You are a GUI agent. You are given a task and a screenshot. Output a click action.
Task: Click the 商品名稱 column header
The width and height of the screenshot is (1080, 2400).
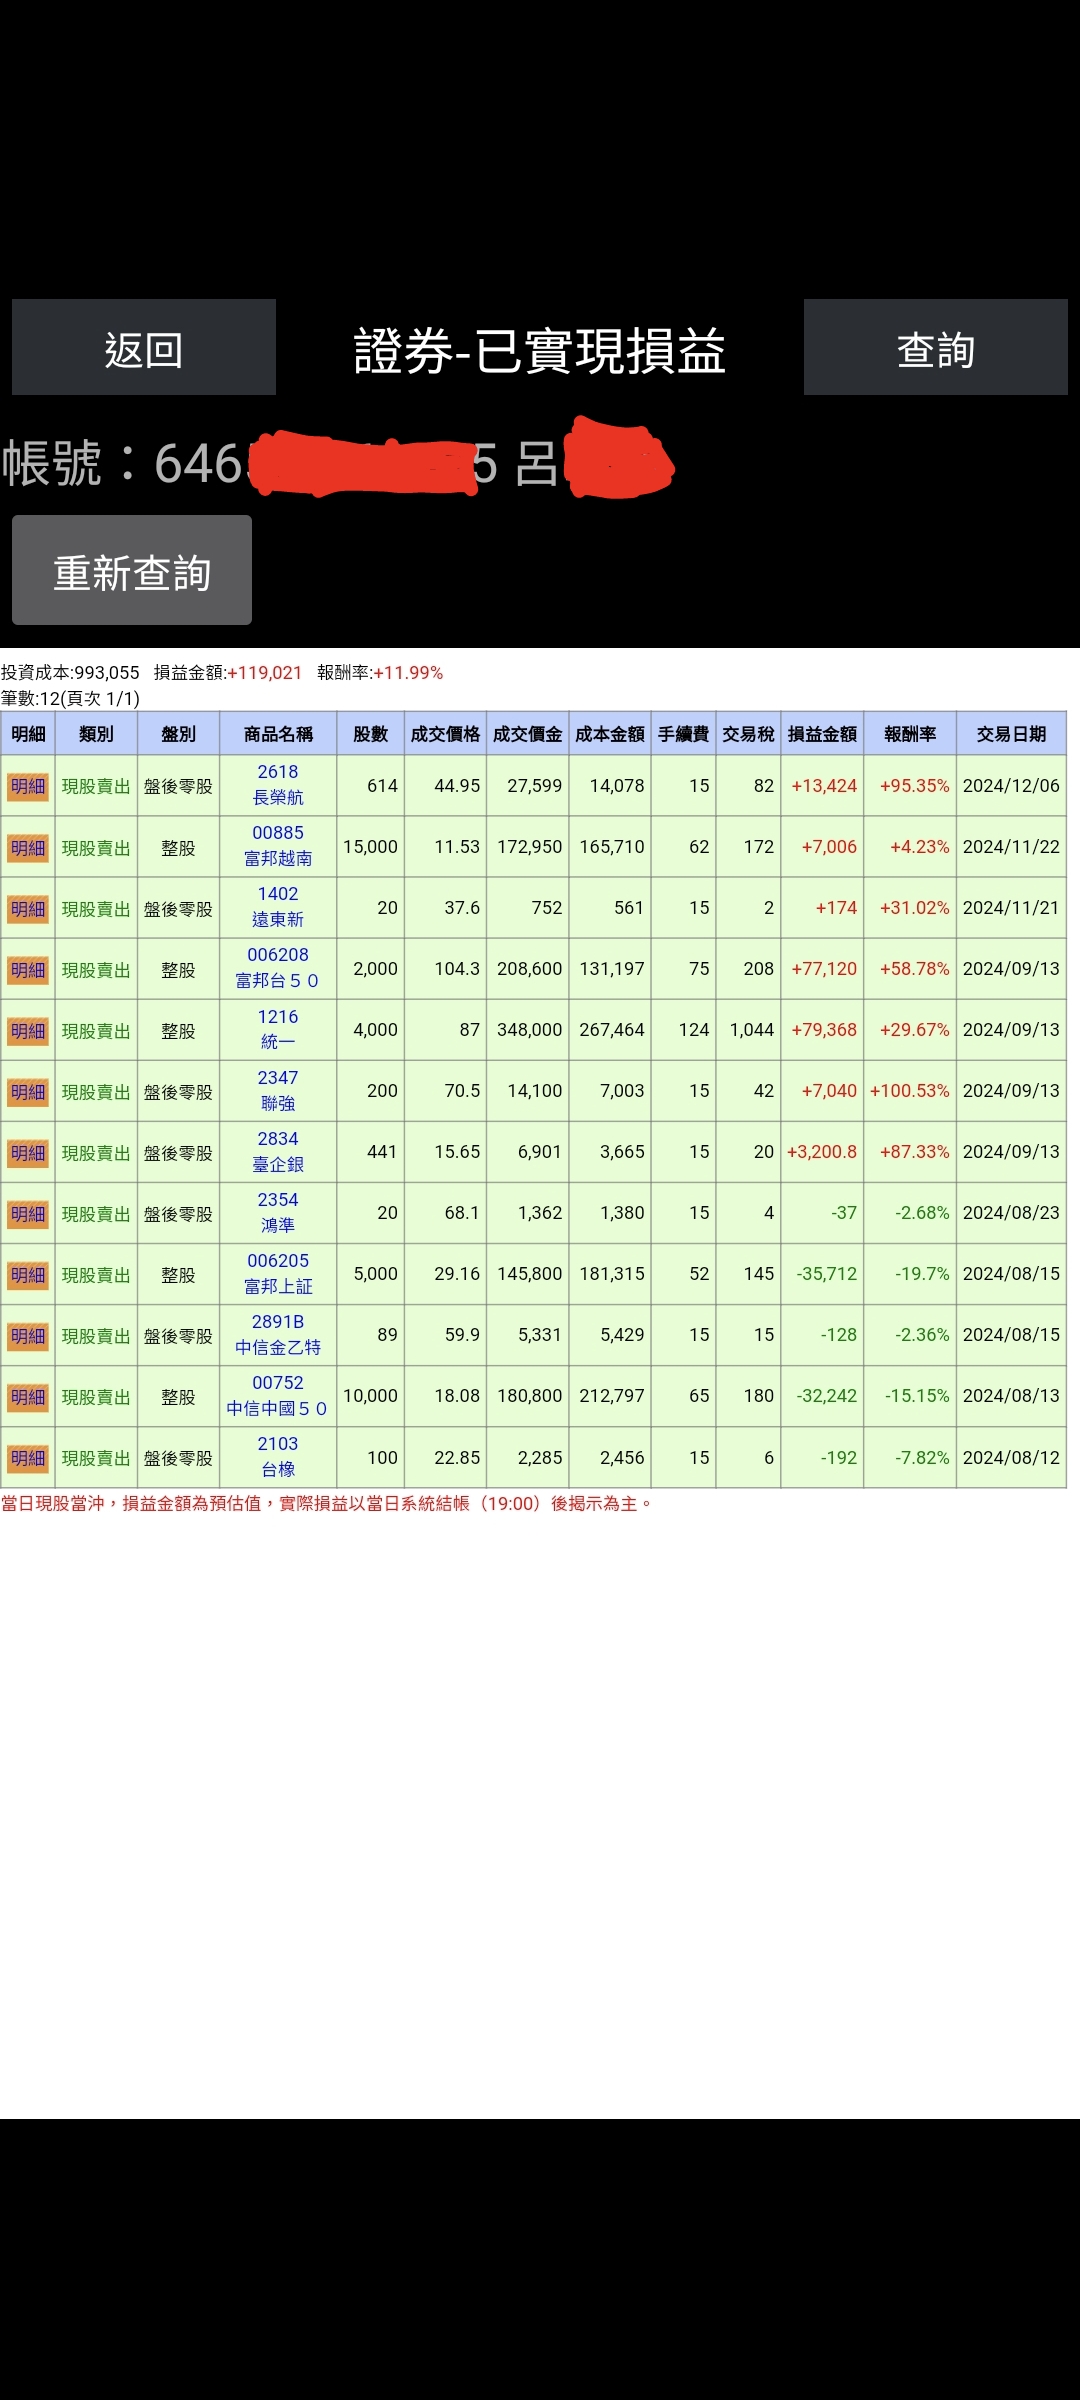pyautogui.click(x=278, y=734)
